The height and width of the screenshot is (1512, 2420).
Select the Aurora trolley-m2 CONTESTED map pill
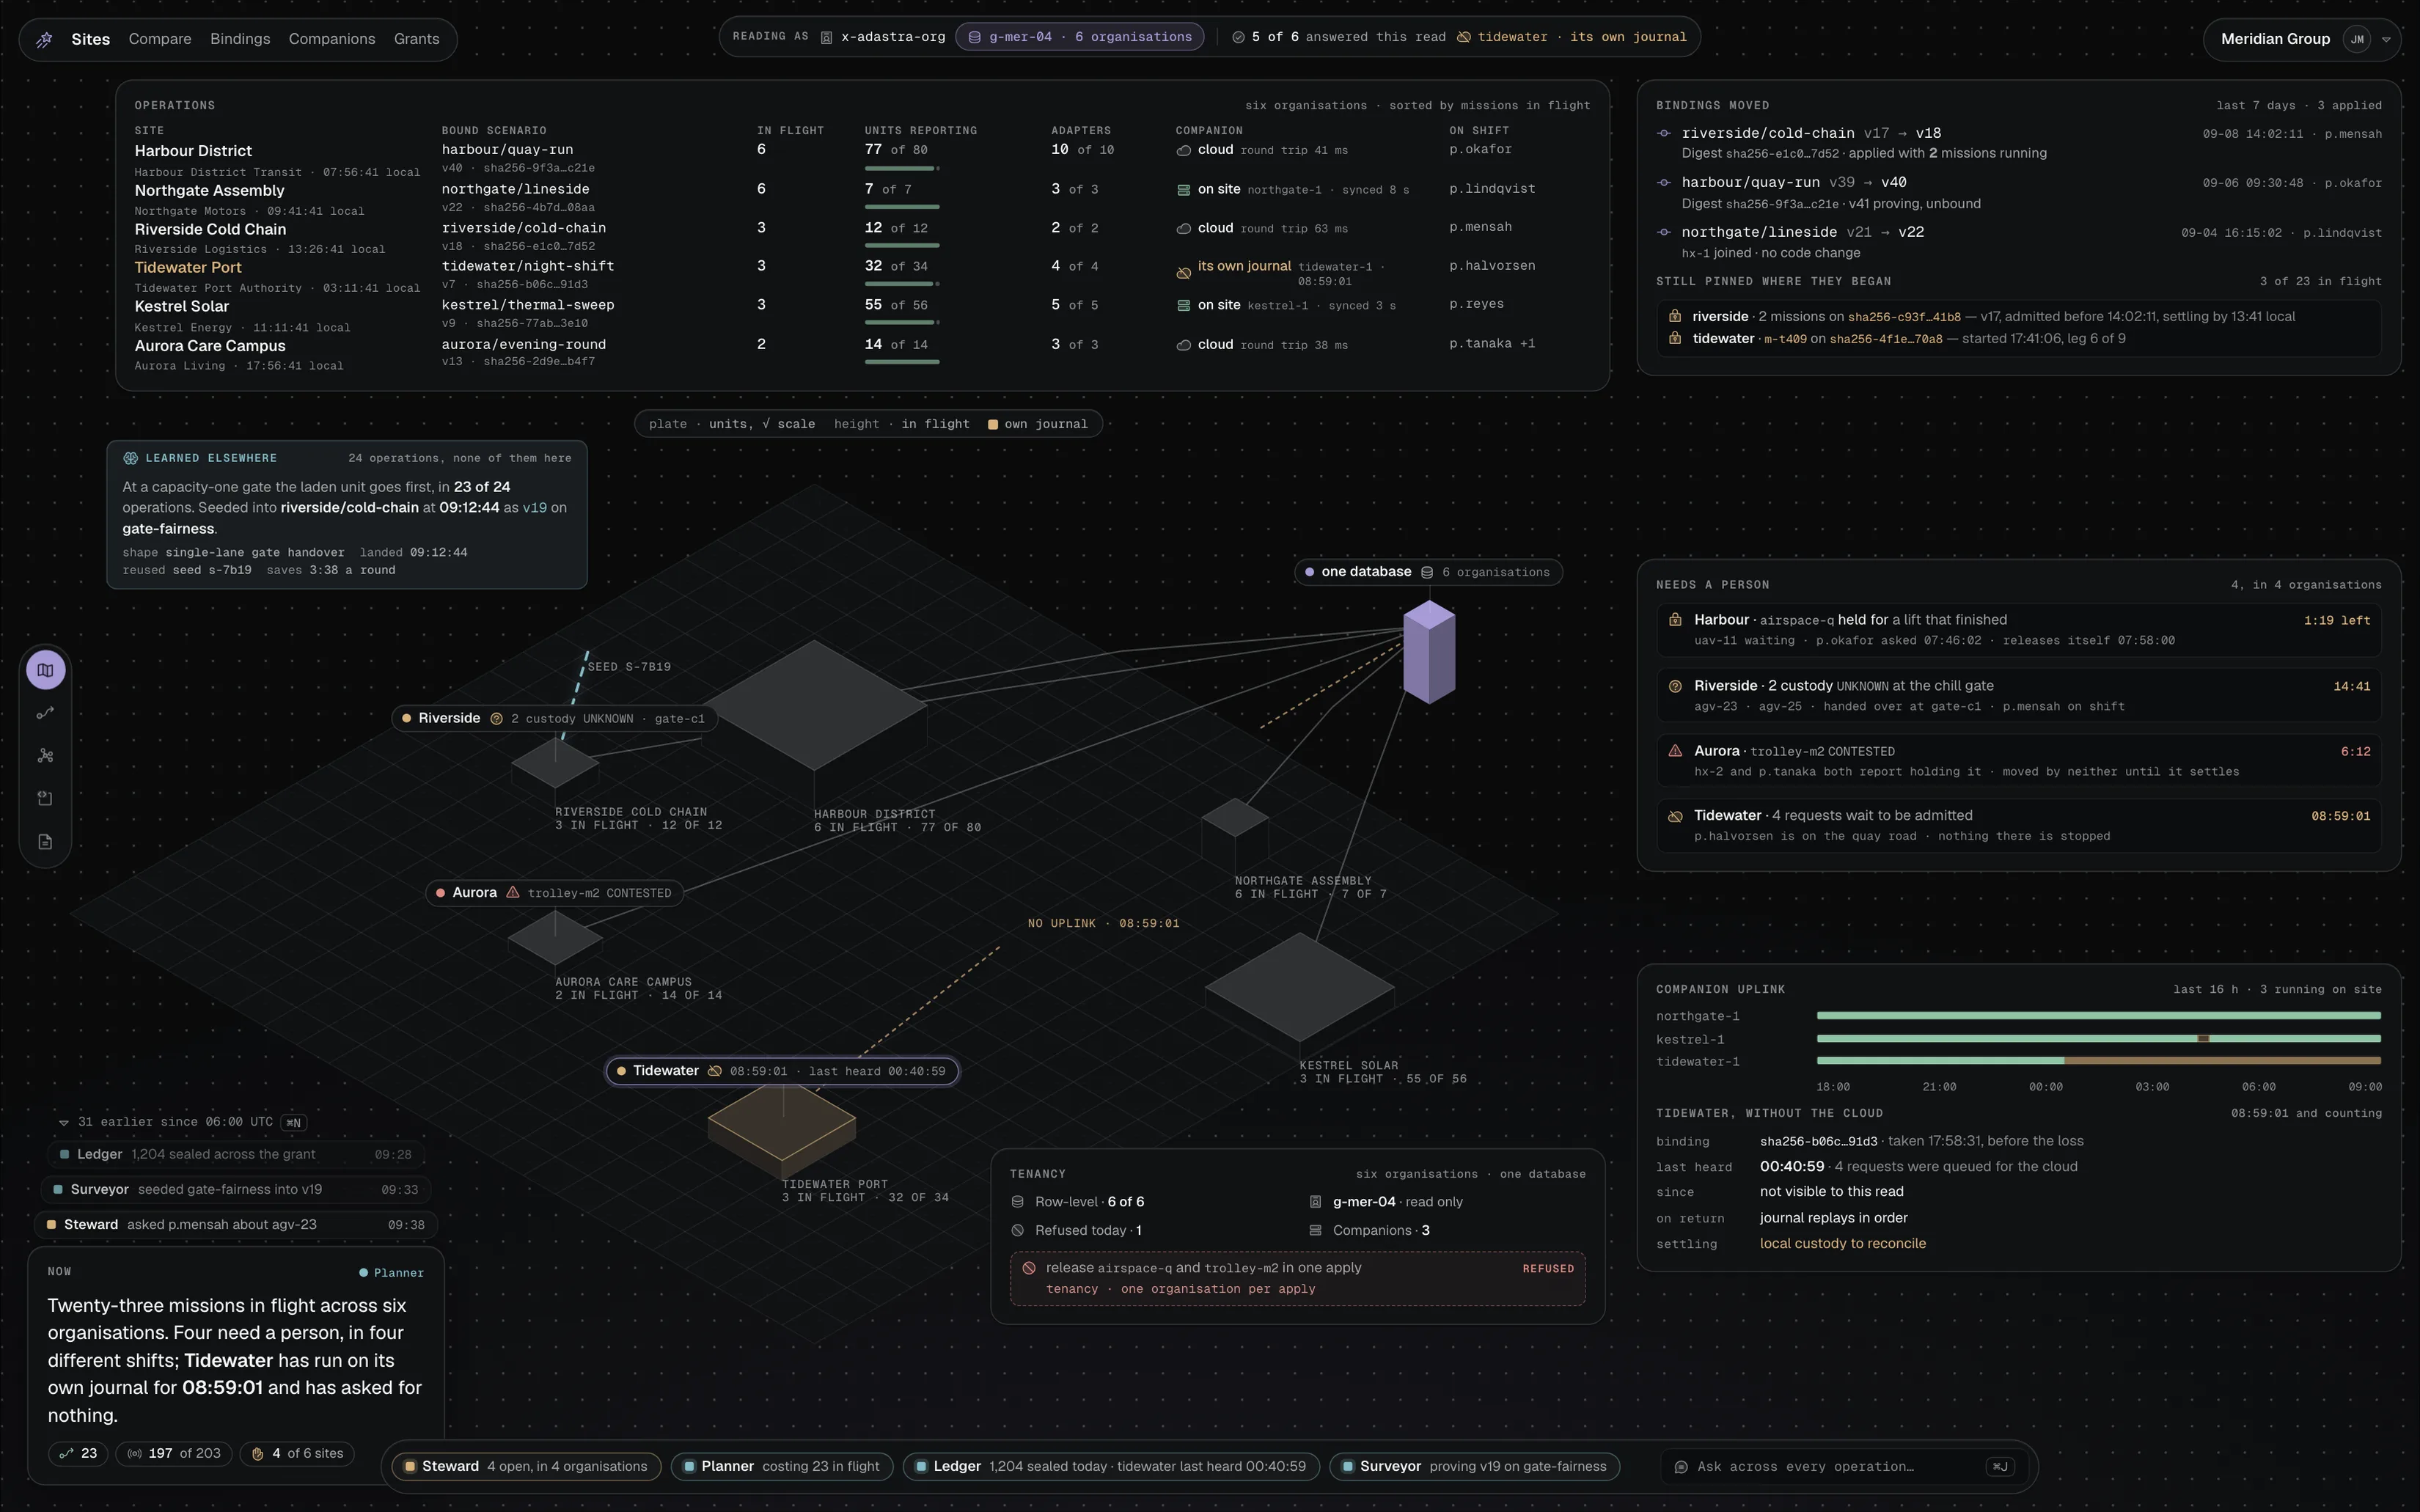[555, 893]
